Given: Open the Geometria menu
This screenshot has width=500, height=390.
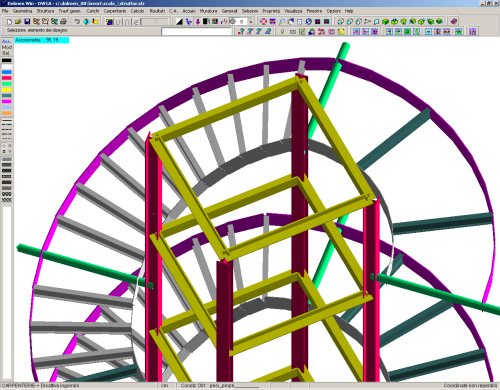Looking at the screenshot, I should point(23,11).
